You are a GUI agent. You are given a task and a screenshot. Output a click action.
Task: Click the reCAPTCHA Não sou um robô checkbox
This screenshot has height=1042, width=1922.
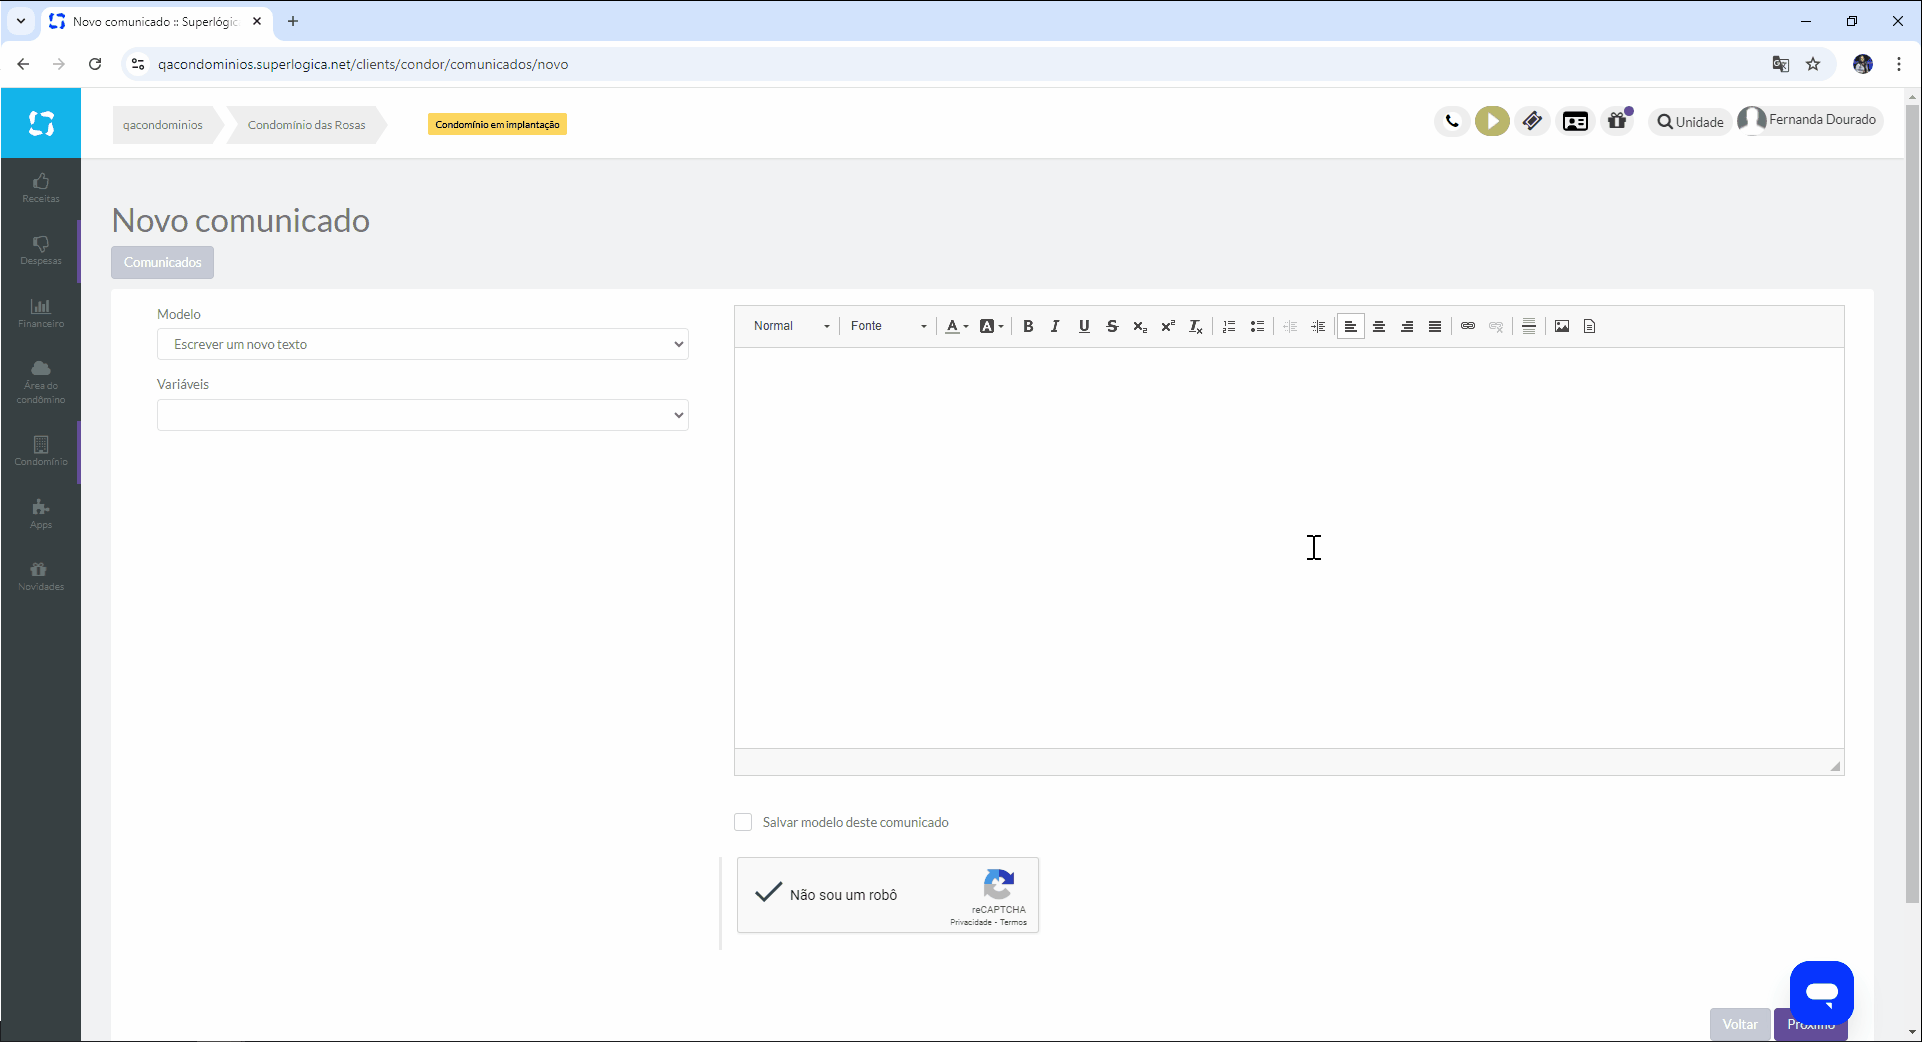tap(768, 893)
